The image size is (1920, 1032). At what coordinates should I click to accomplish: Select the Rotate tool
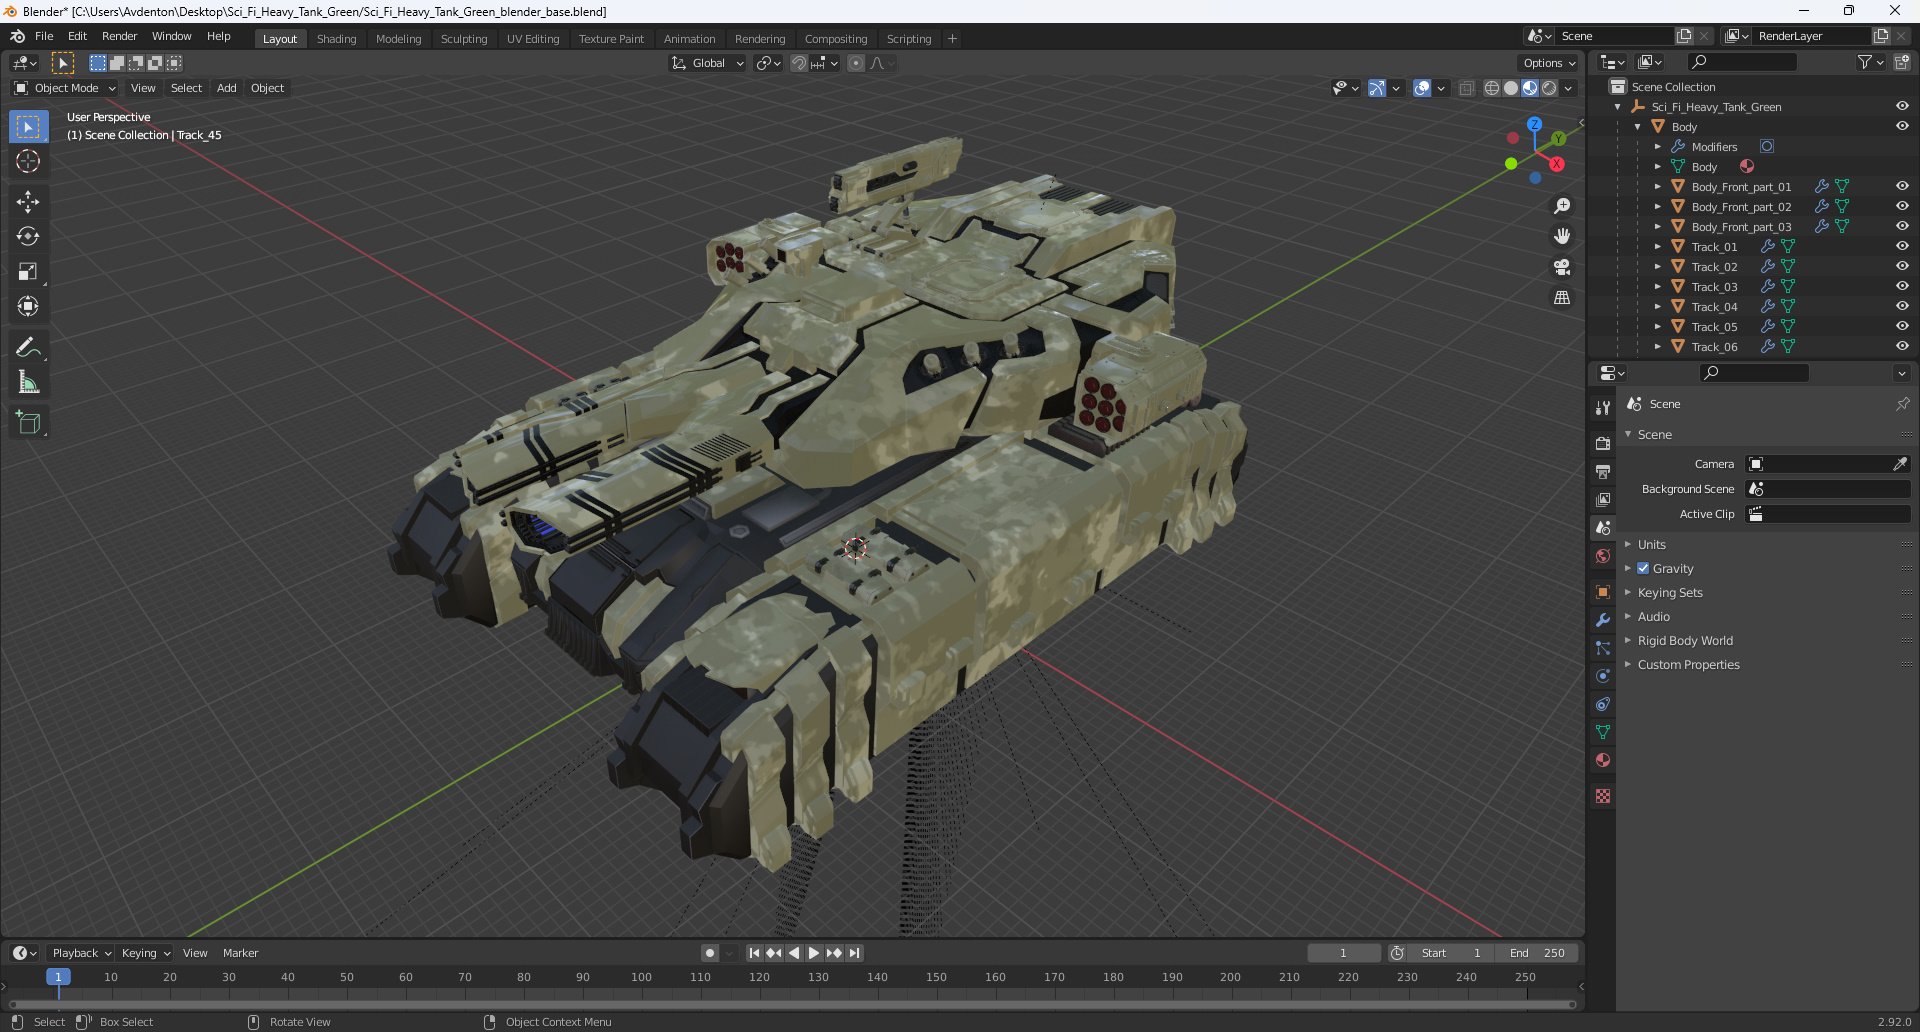28,237
